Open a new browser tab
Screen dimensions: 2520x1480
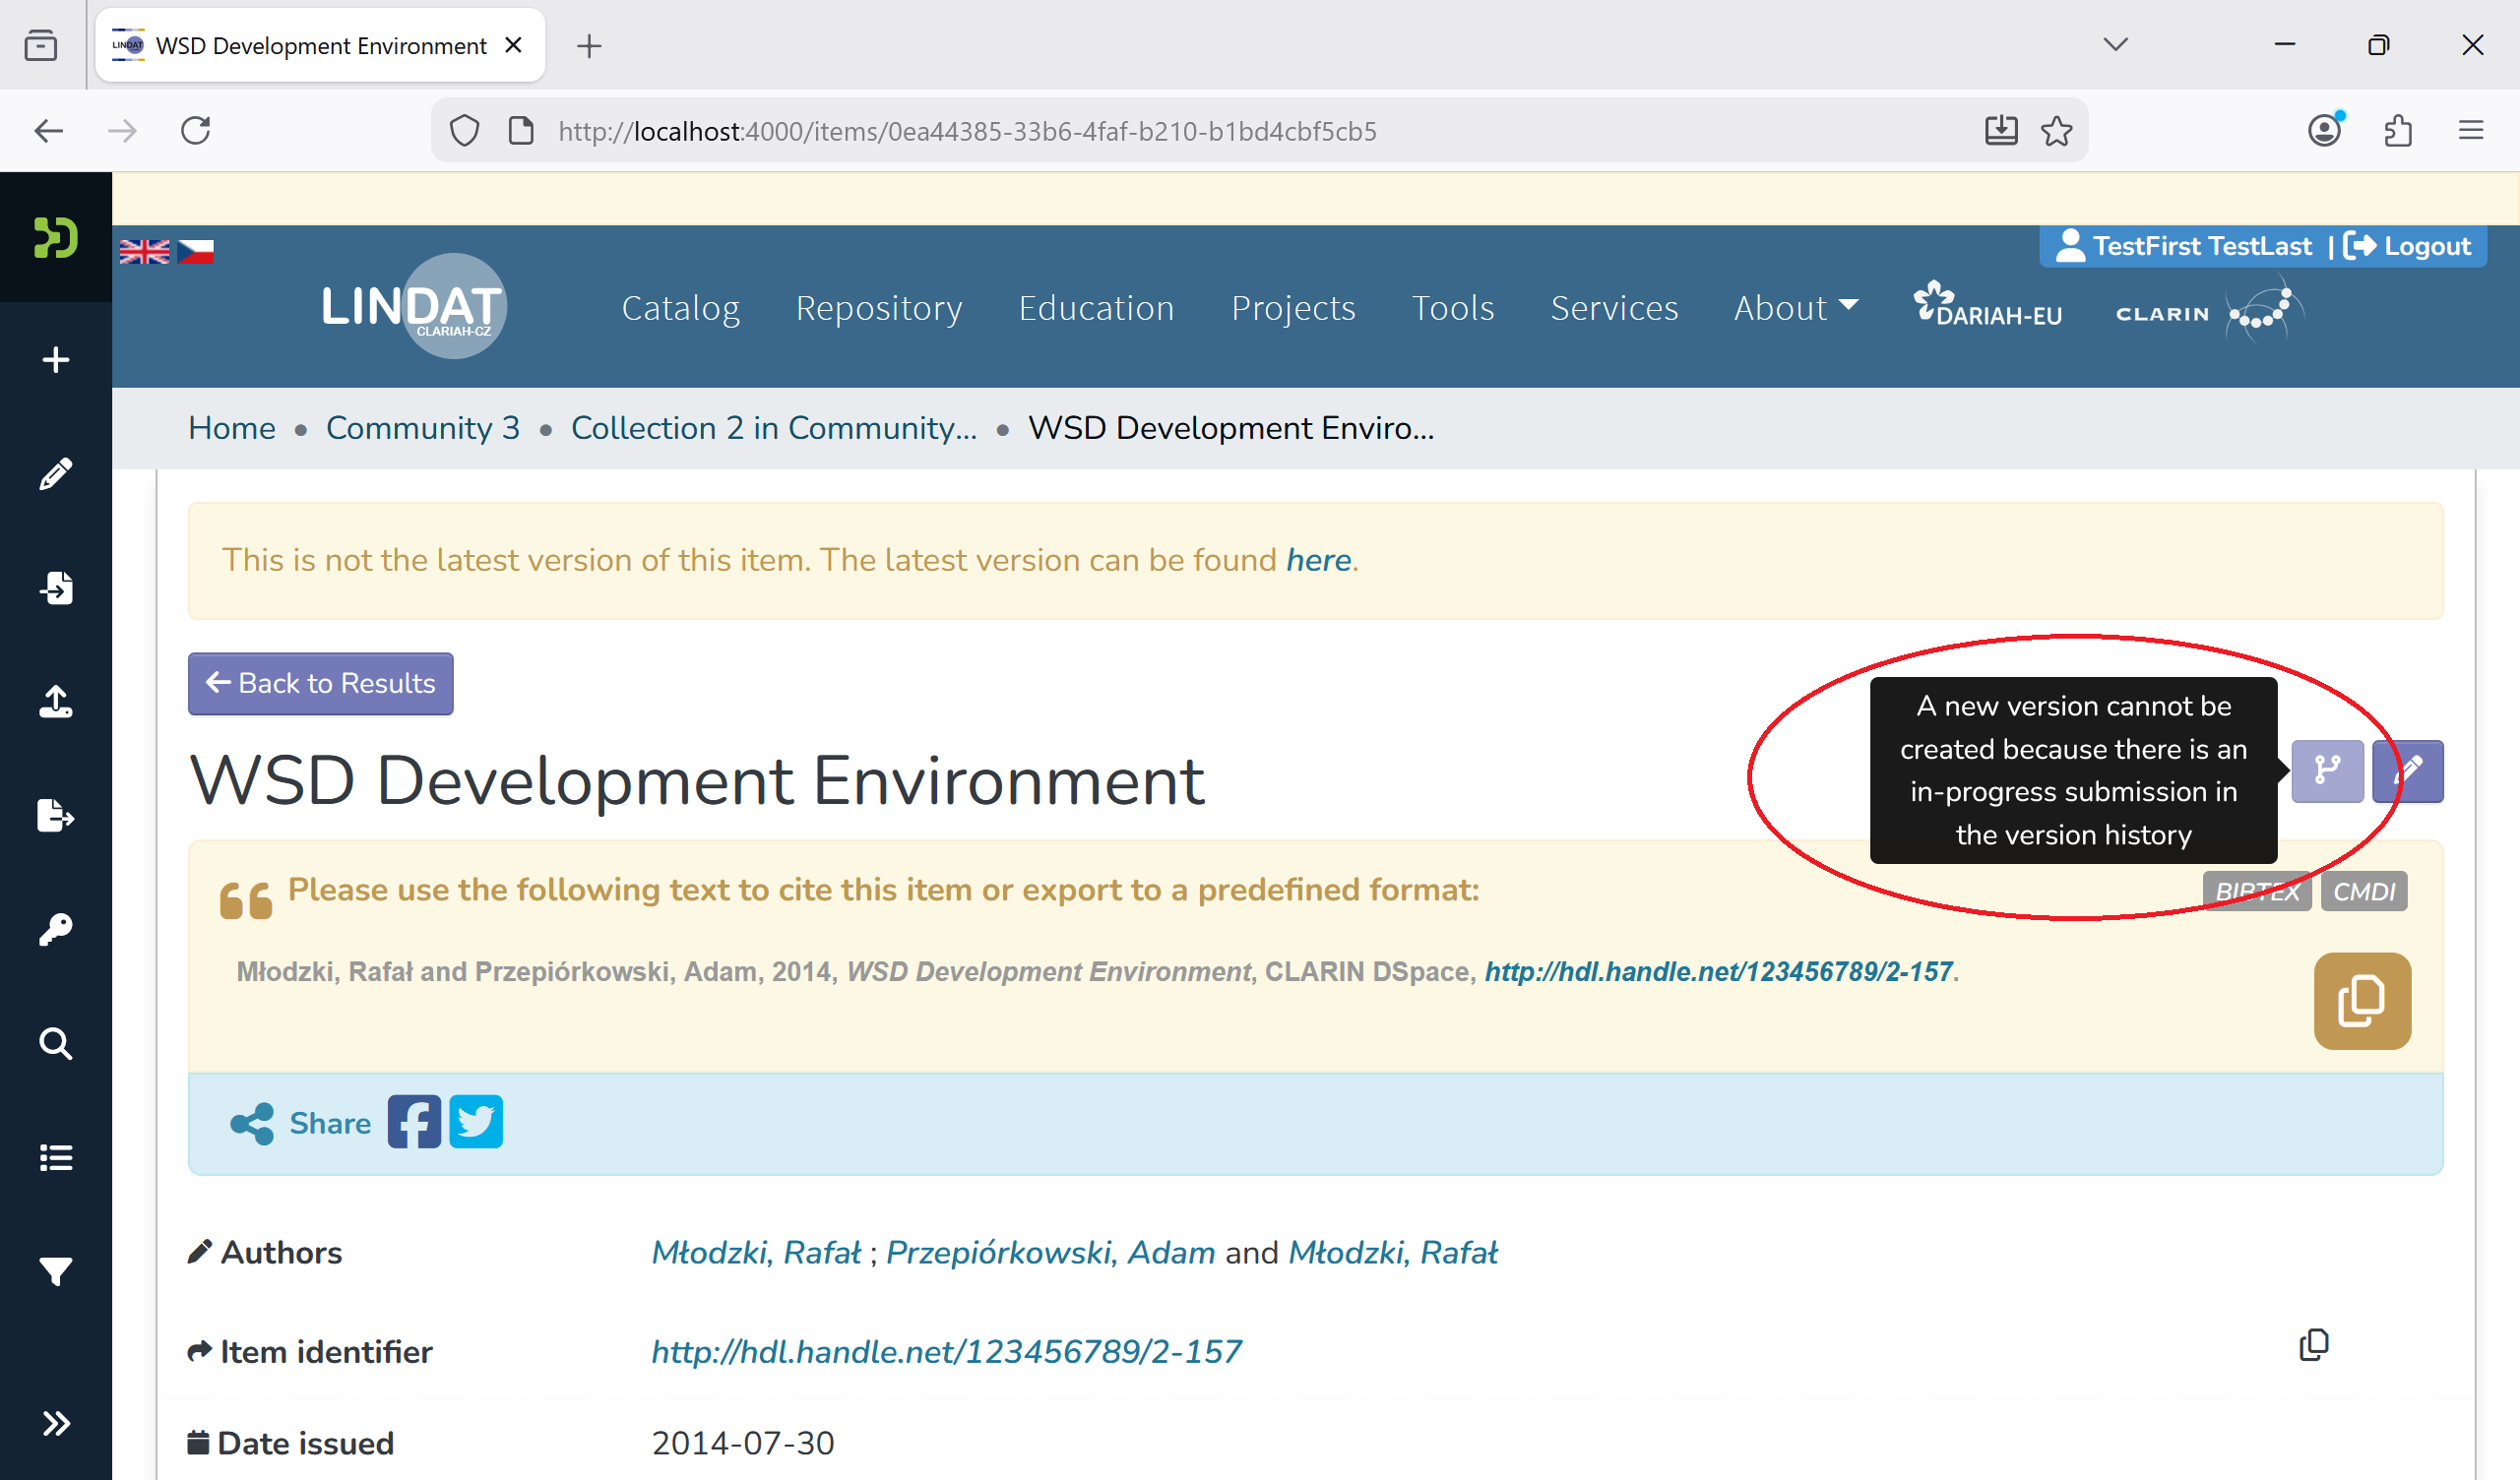[x=589, y=46]
